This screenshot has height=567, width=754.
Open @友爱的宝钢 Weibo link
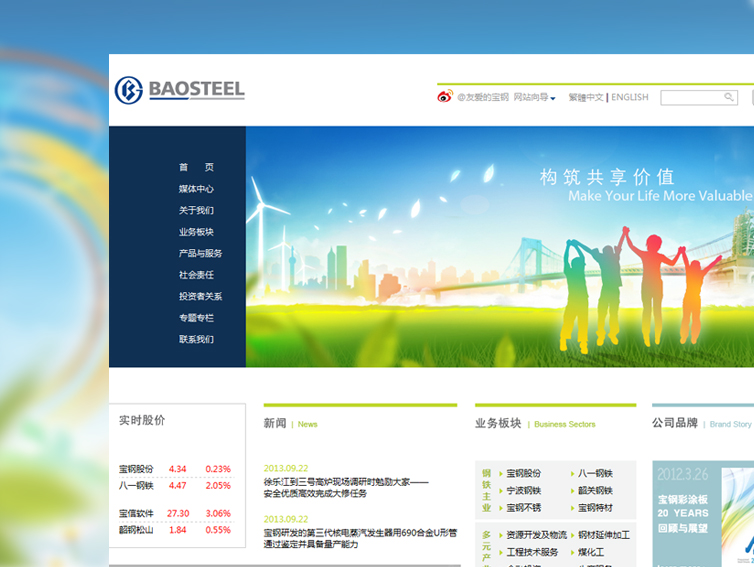coord(482,97)
